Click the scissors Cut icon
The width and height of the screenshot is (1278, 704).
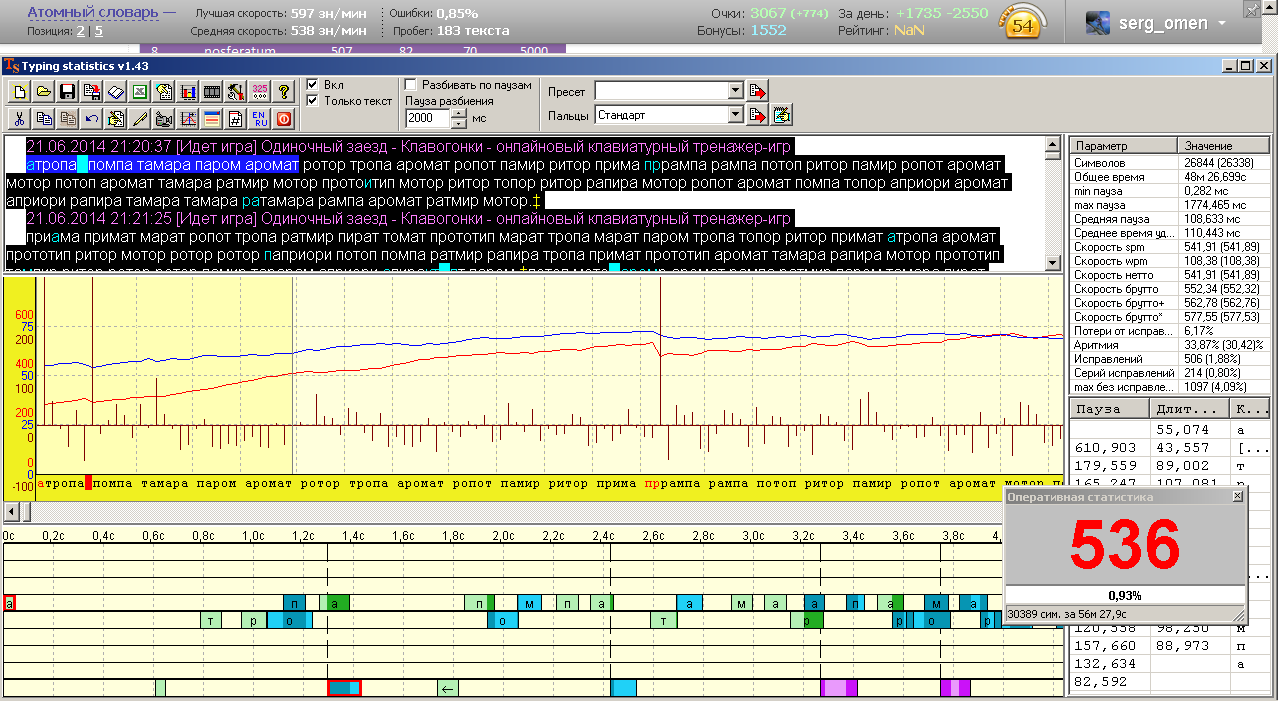[x=19, y=119]
